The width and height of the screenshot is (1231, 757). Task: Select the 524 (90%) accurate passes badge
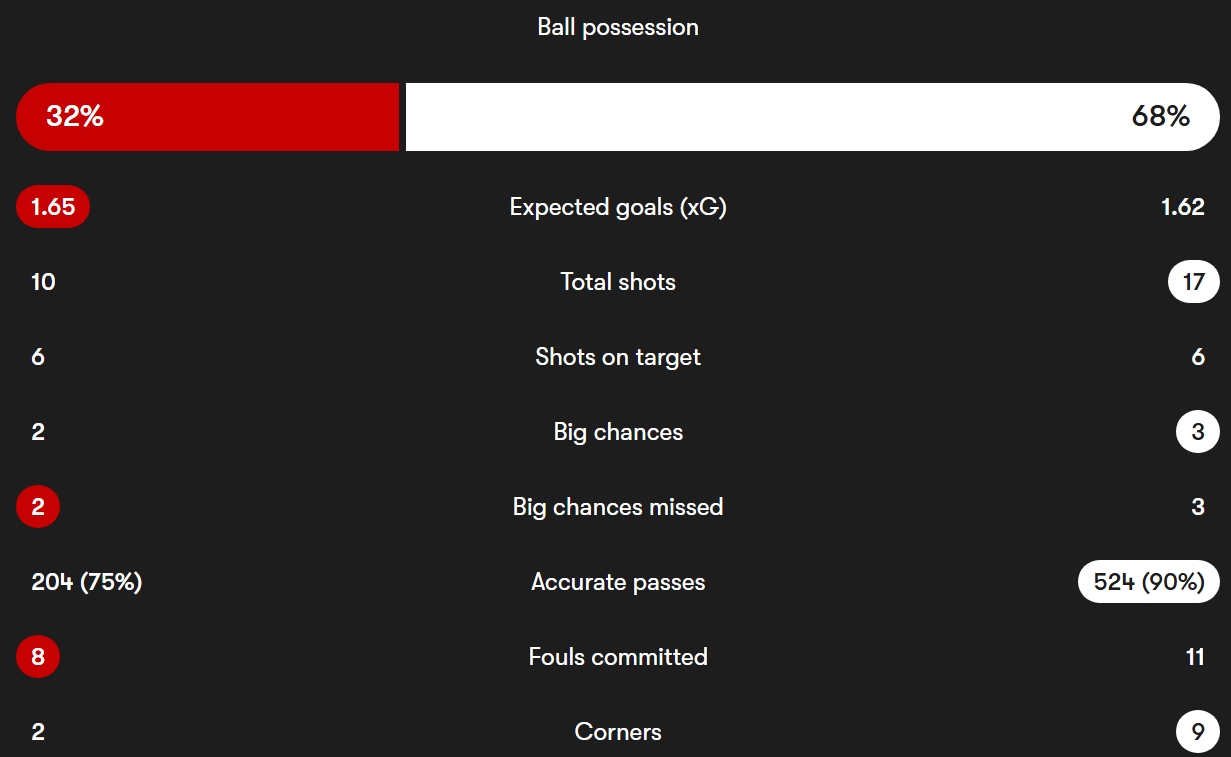(x=1149, y=582)
